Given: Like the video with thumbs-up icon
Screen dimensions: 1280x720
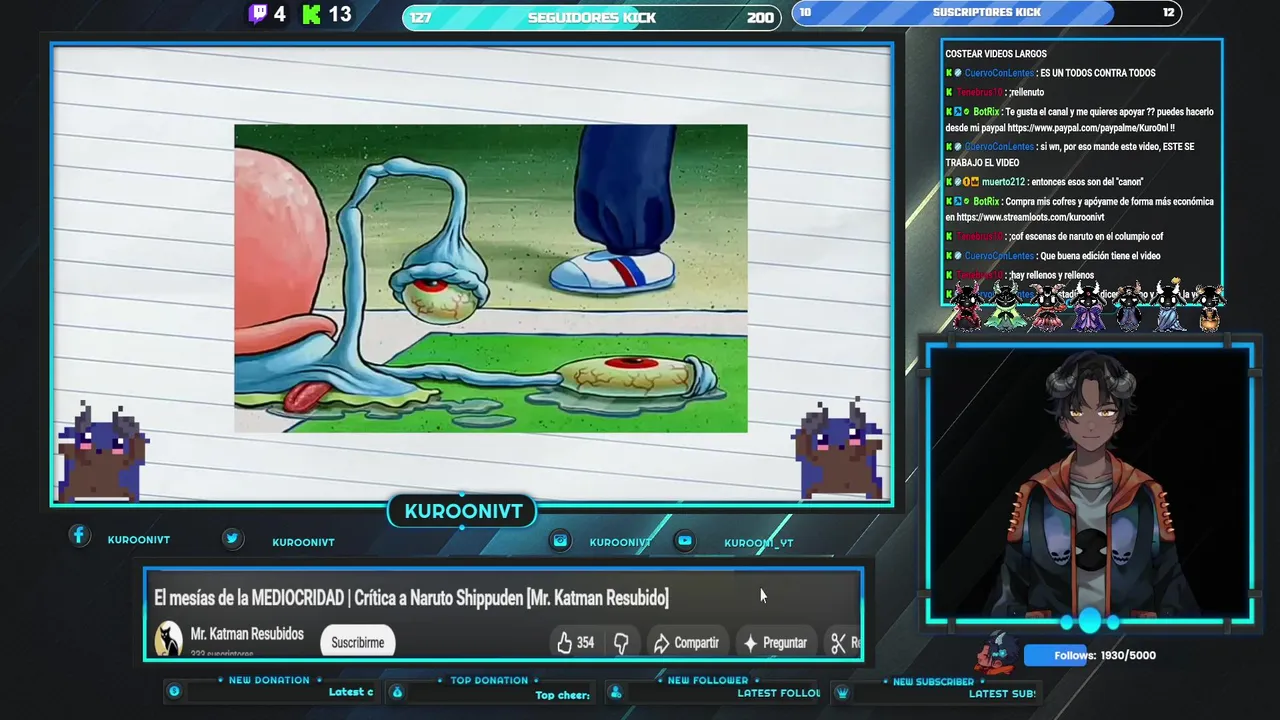Looking at the screenshot, I should pos(565,643).
